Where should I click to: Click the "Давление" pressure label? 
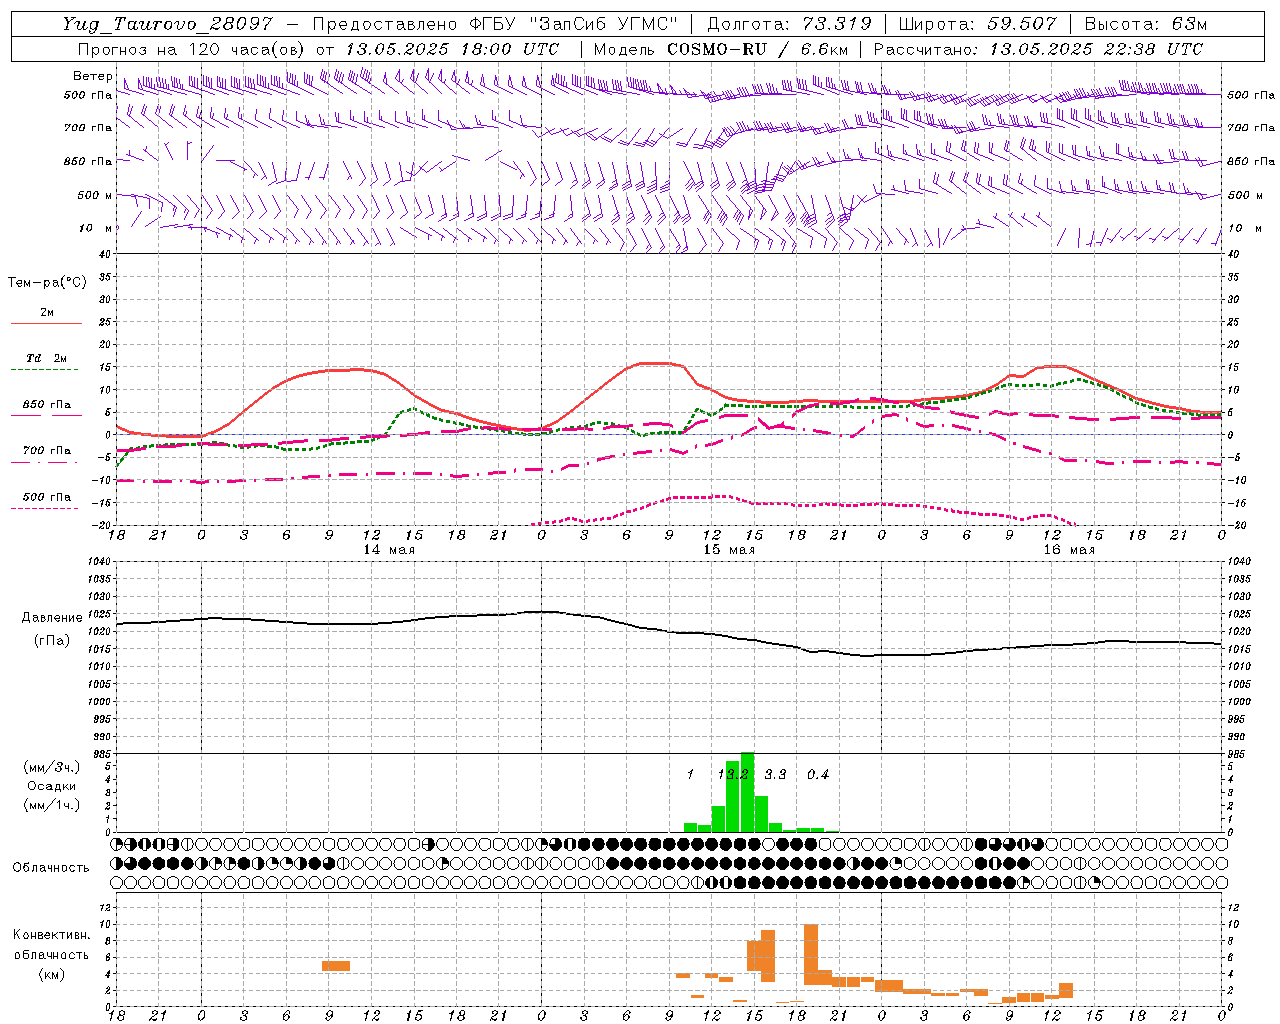point(52,618)
